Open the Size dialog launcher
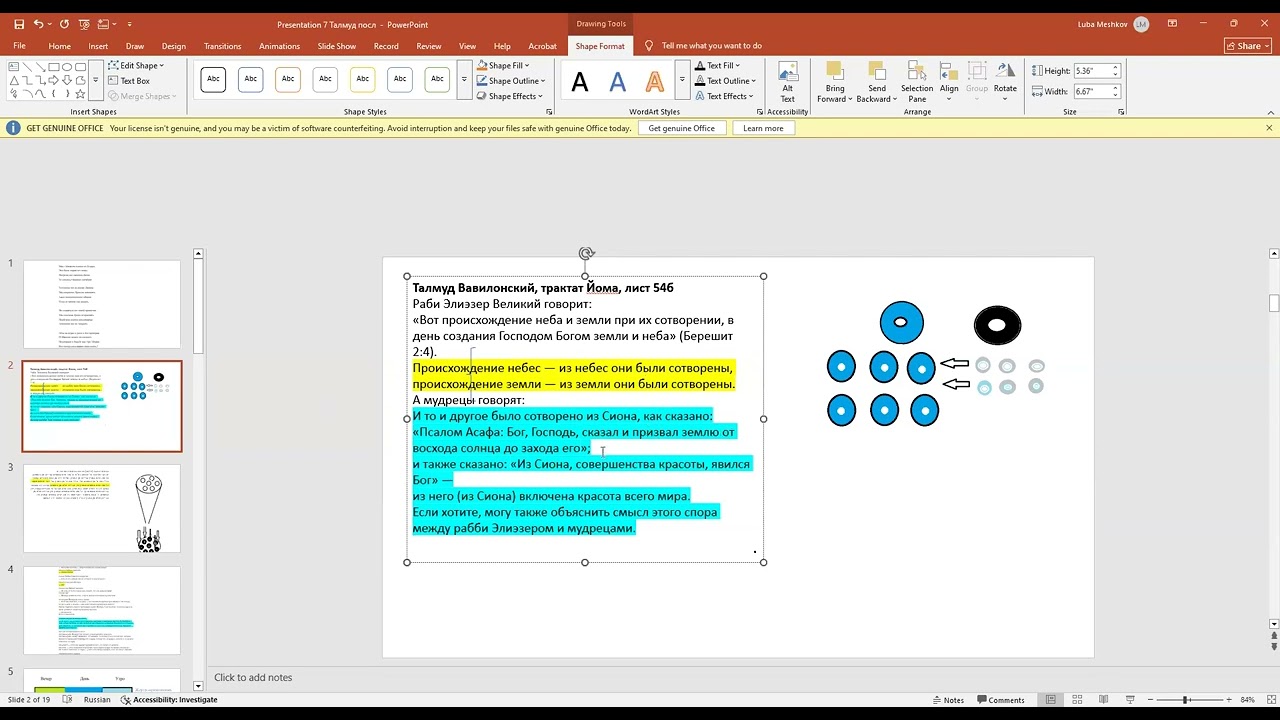 tap(1120, 112)
